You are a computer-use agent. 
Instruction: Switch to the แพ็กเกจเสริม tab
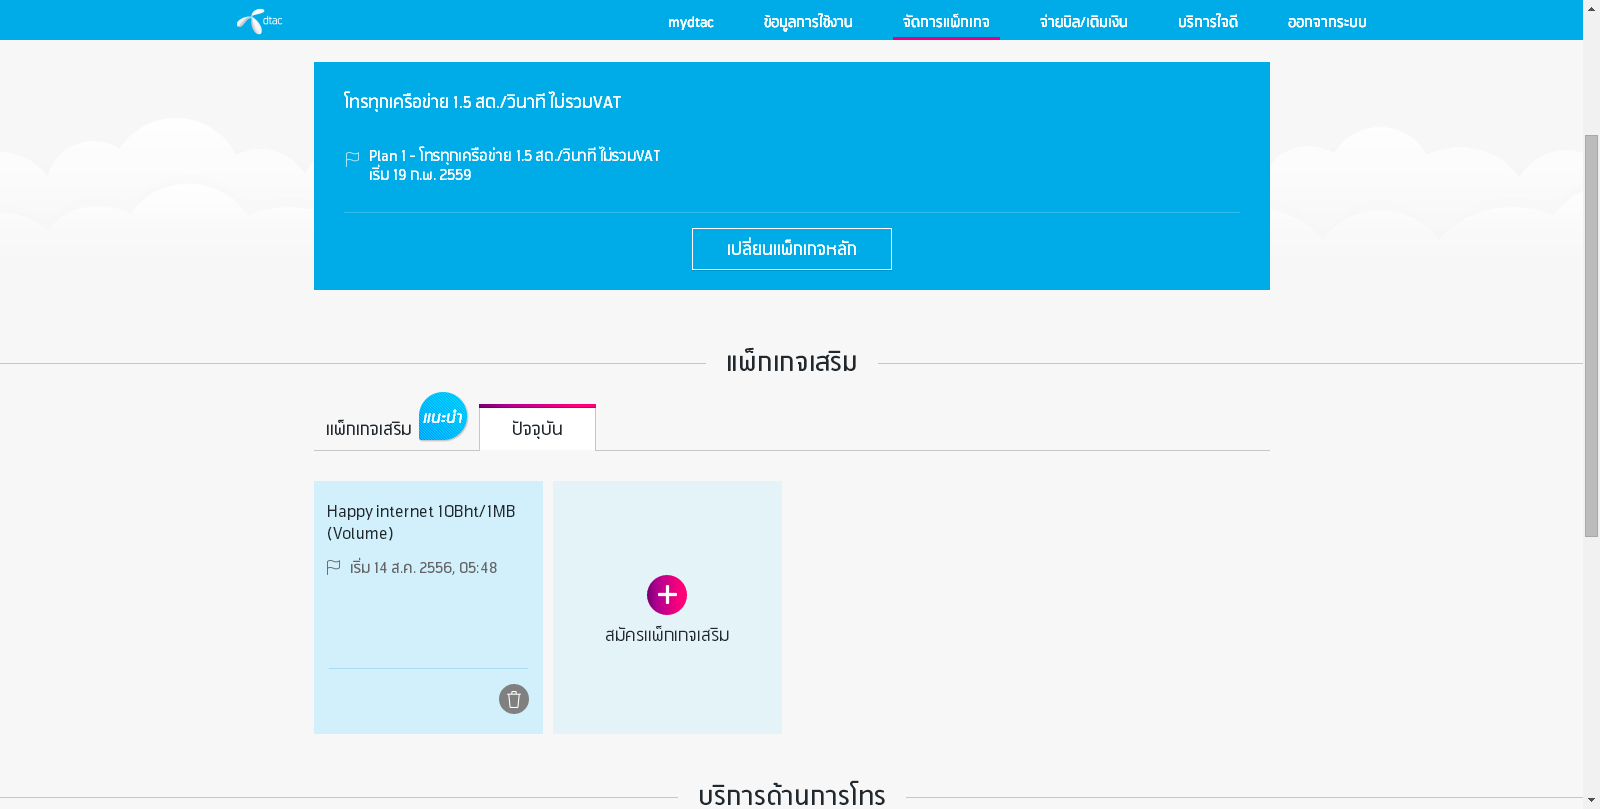(x=369, y=429)
